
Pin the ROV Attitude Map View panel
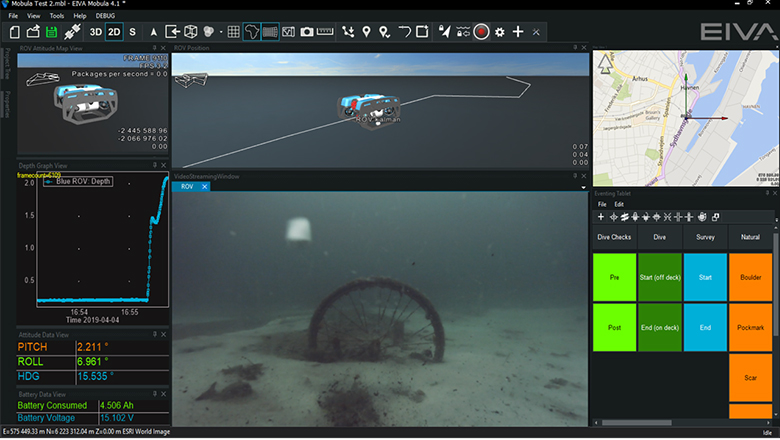pos(155,48)
